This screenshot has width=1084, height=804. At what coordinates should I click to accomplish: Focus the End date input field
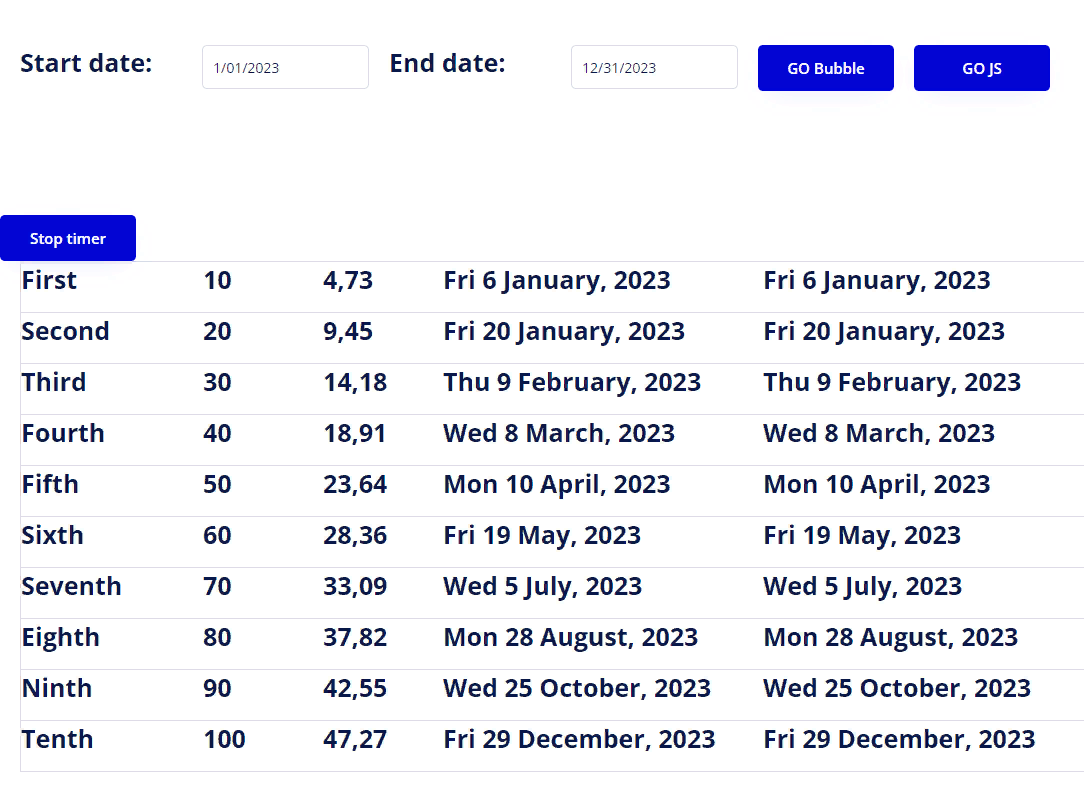(x=654, y=67)
